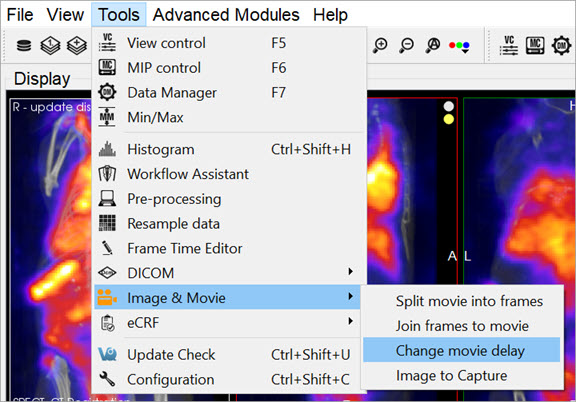The image size is (576, 402).
Task: Open the View control toolbar icon at right
Action: pos(509,45)
